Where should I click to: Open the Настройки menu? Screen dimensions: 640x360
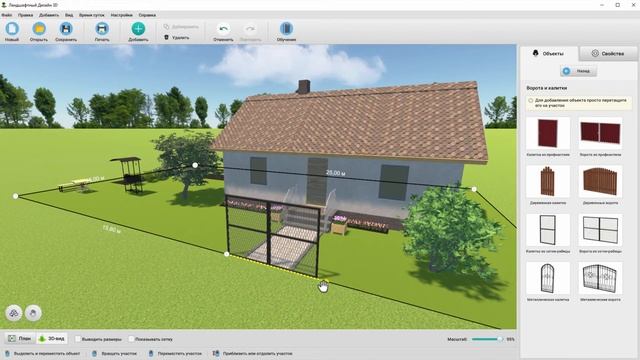(121, 15)
